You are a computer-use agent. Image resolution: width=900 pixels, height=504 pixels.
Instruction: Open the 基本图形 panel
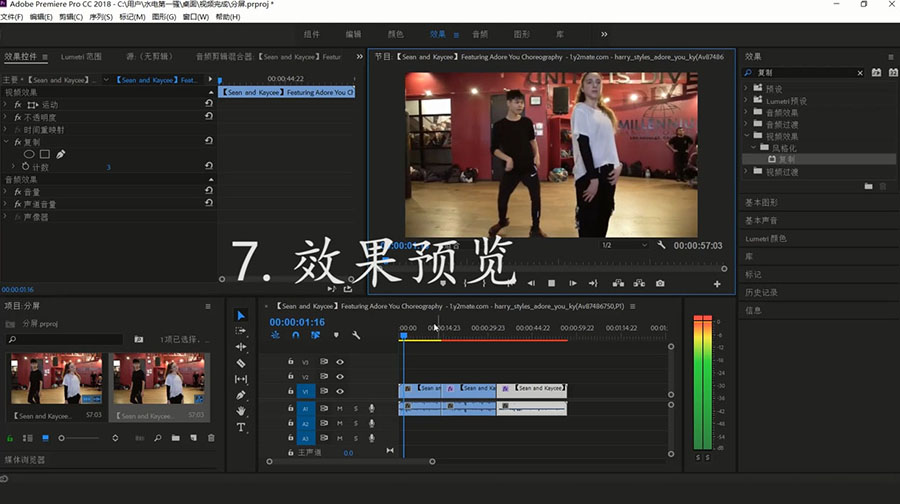[762, 202]
